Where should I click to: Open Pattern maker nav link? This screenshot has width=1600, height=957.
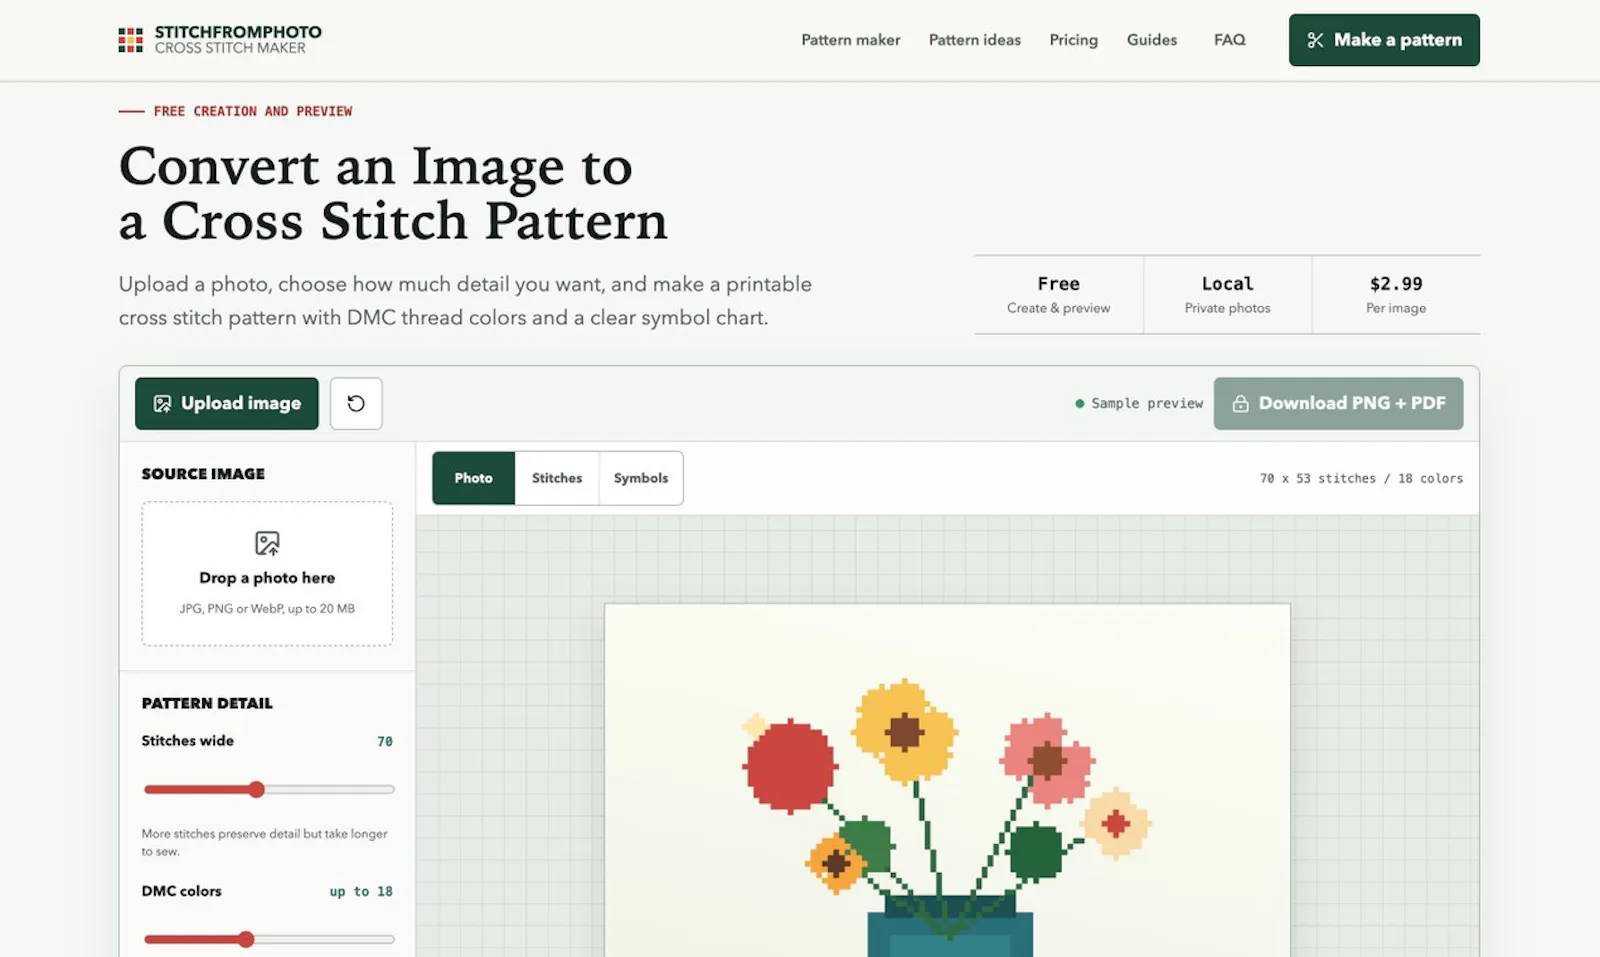pos(851,40)
